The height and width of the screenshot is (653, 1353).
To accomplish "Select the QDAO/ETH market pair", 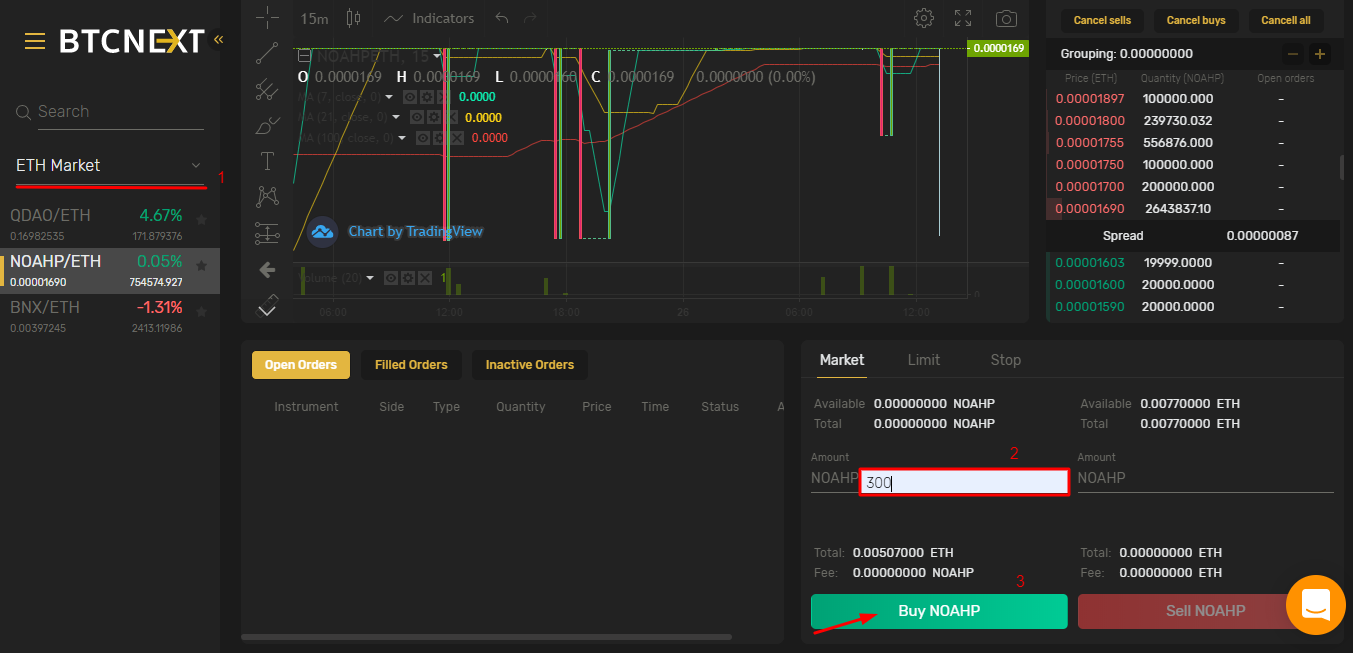I will (x=110, y=225).
